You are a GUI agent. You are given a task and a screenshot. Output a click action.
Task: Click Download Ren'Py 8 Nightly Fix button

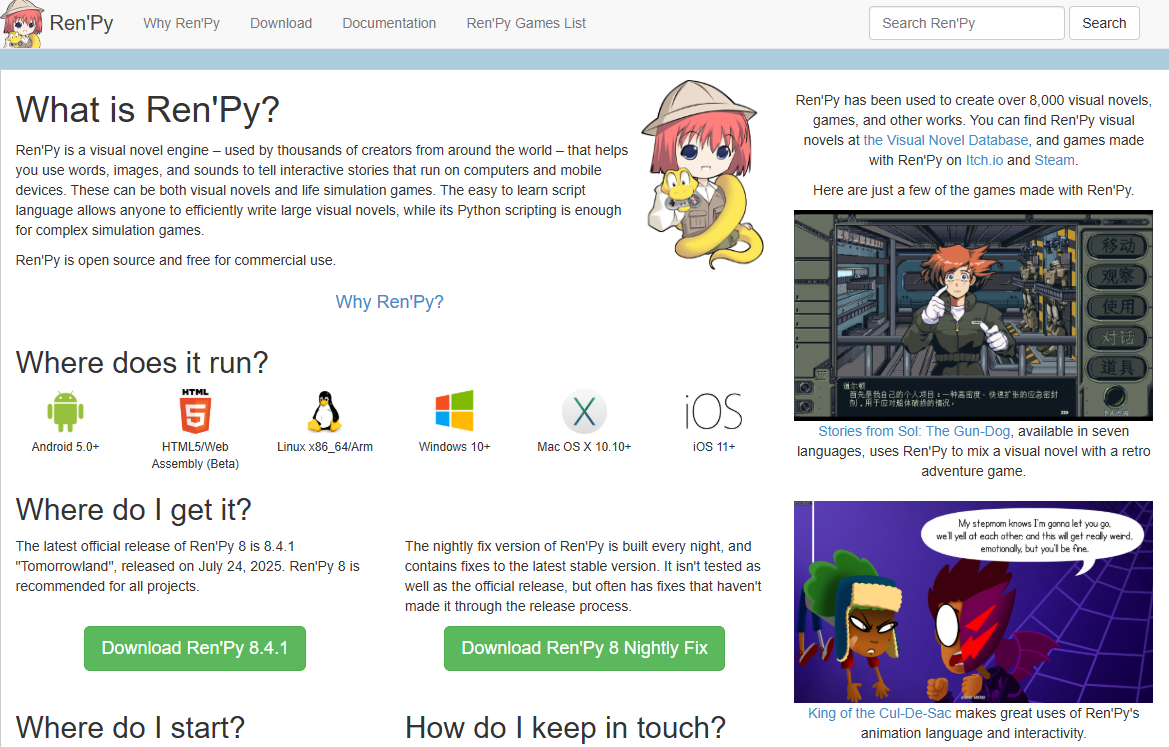584,649
